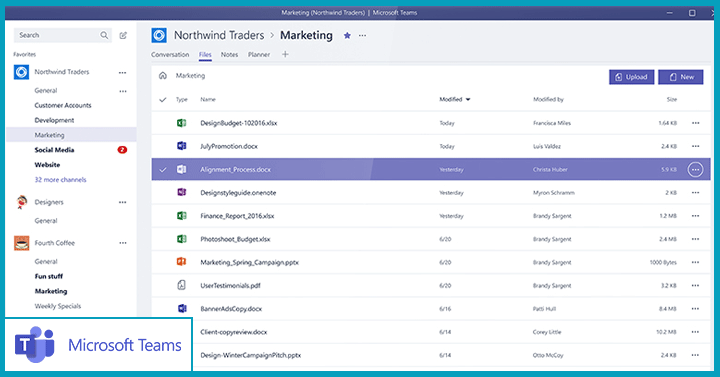Open more options for JulyPromotion.docx
Screen dimensions: 720x377
click(696, 146)
